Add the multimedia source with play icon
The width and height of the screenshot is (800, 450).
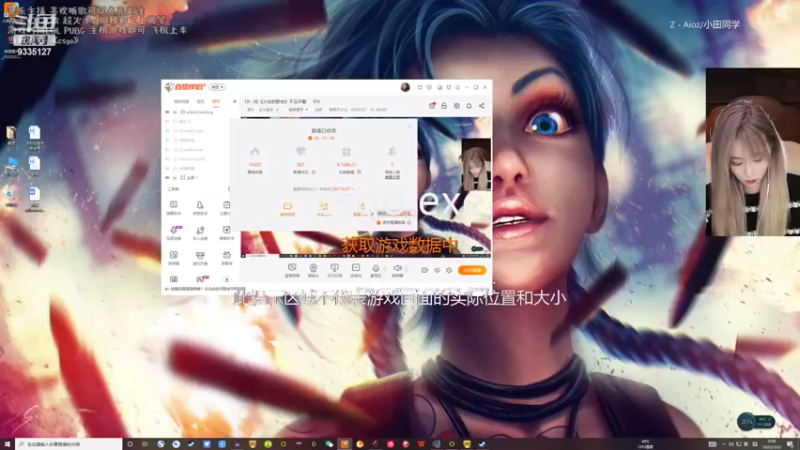(356, 270)
